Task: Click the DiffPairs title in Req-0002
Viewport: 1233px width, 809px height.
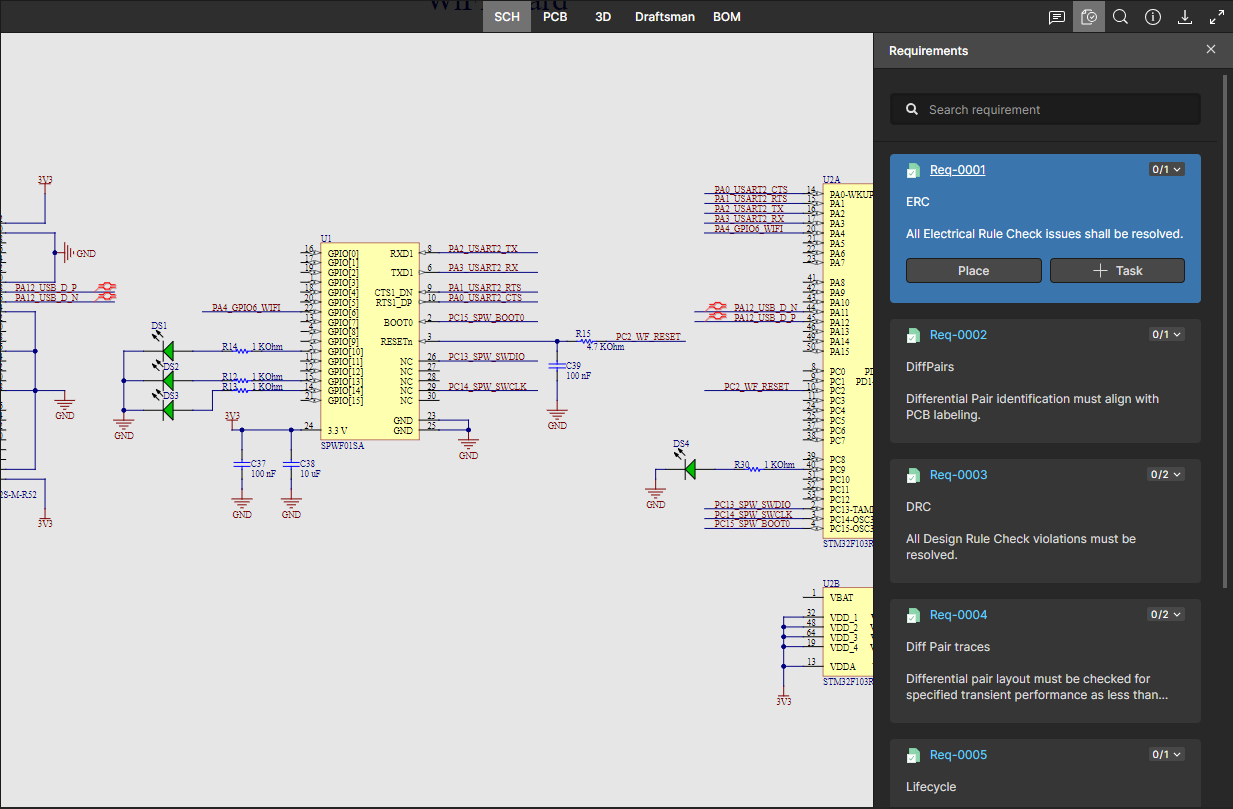Action: tap(930, 367)
